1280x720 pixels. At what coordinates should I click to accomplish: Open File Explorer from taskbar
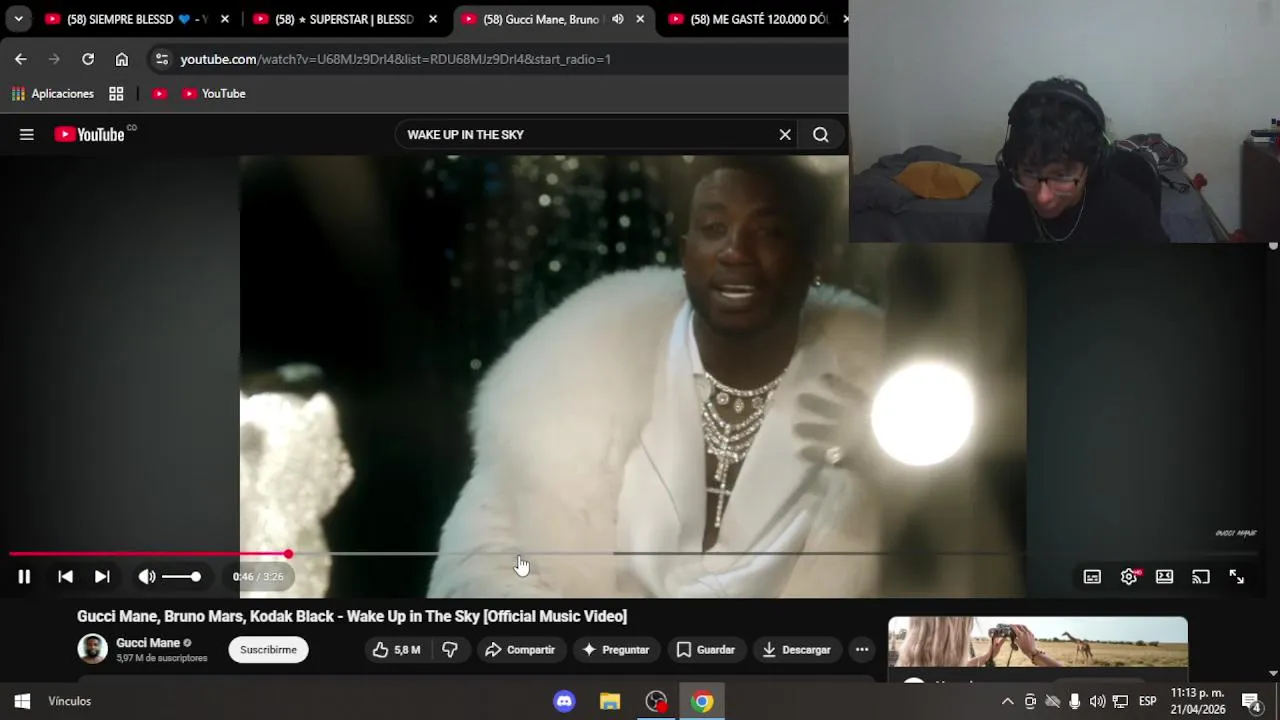pyautogui.click(x=610, y=701)
